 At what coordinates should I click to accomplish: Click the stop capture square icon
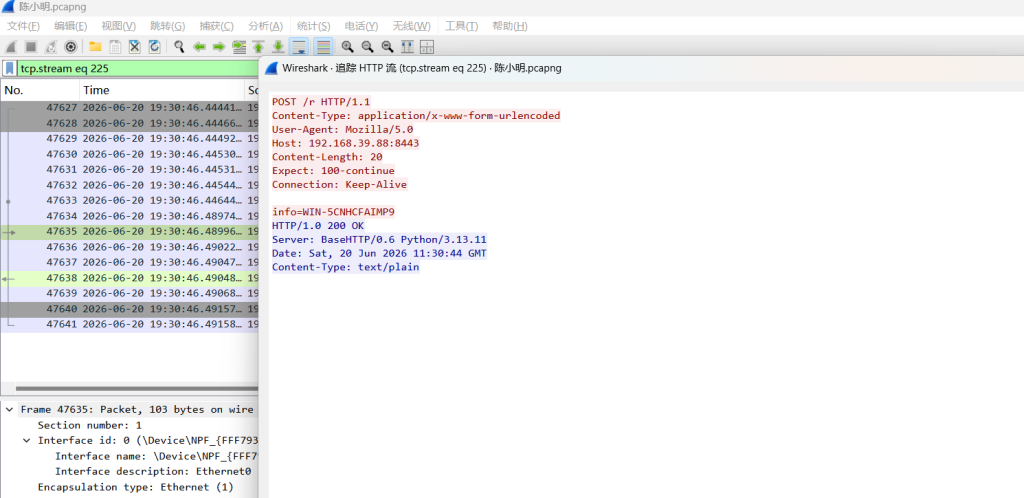tap(31, 47)
